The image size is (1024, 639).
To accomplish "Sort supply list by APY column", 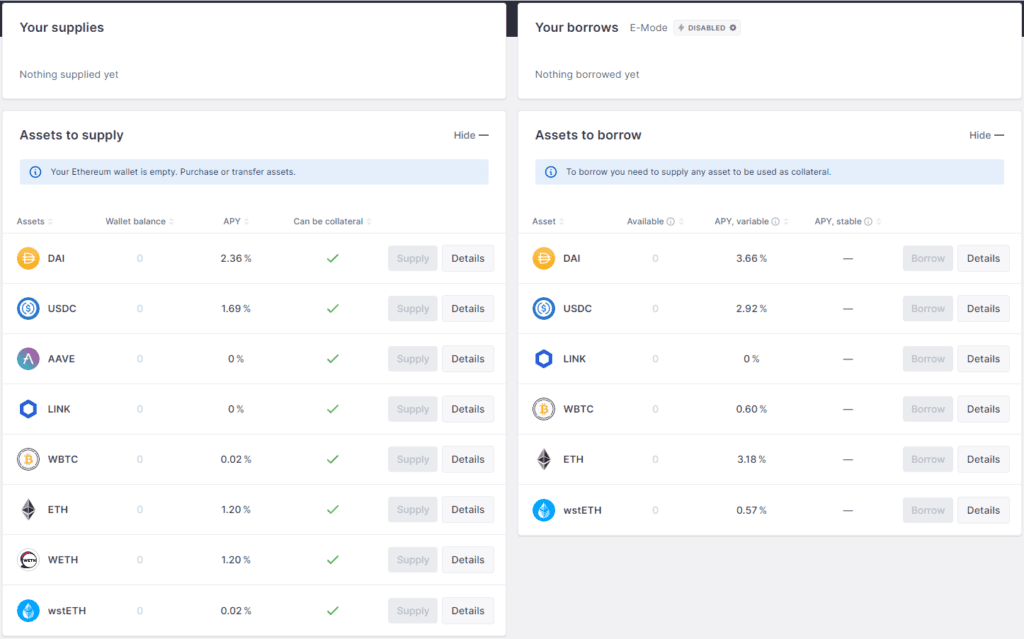I will 236,222.
